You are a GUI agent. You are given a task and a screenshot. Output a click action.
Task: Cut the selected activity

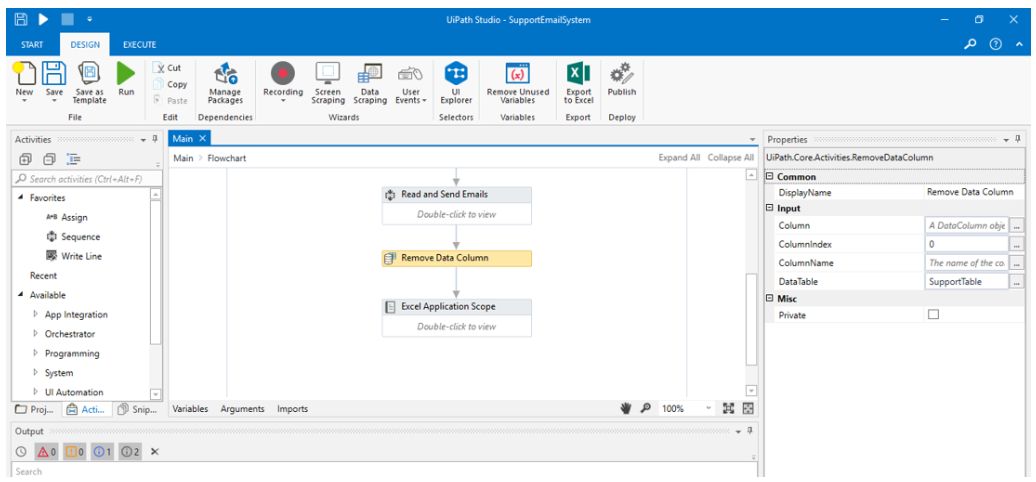[x=166, y=67]
